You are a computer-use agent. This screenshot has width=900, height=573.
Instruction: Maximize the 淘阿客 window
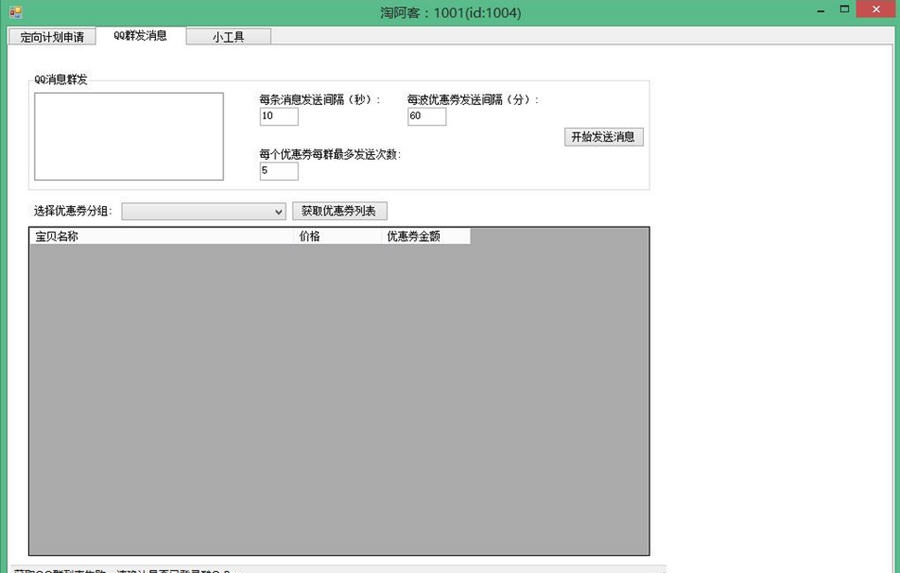(844, 9)
